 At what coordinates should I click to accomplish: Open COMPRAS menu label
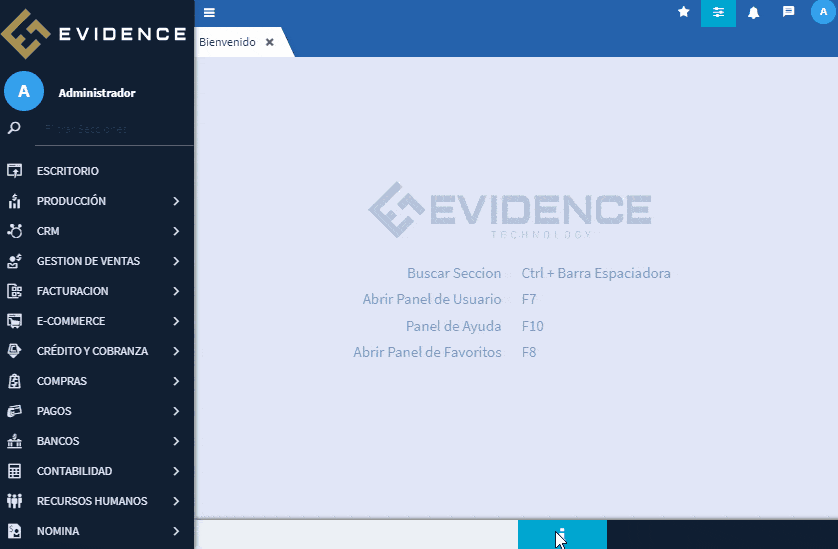[x=62, y=381]
